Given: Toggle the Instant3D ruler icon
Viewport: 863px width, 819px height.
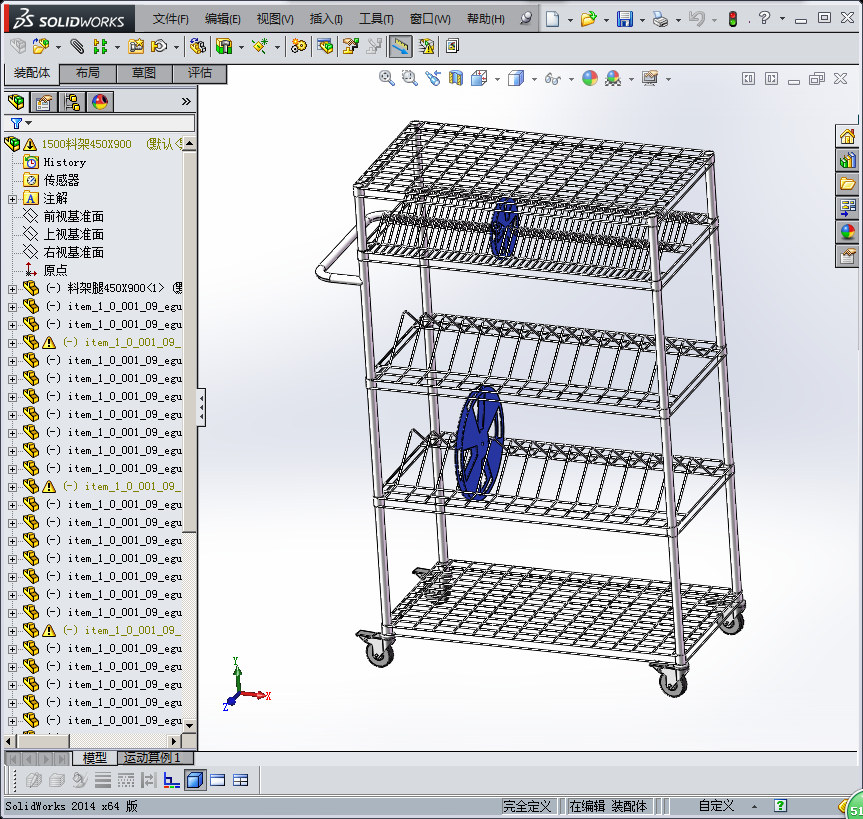Looking at the screenshot, I should pos(400,46).
